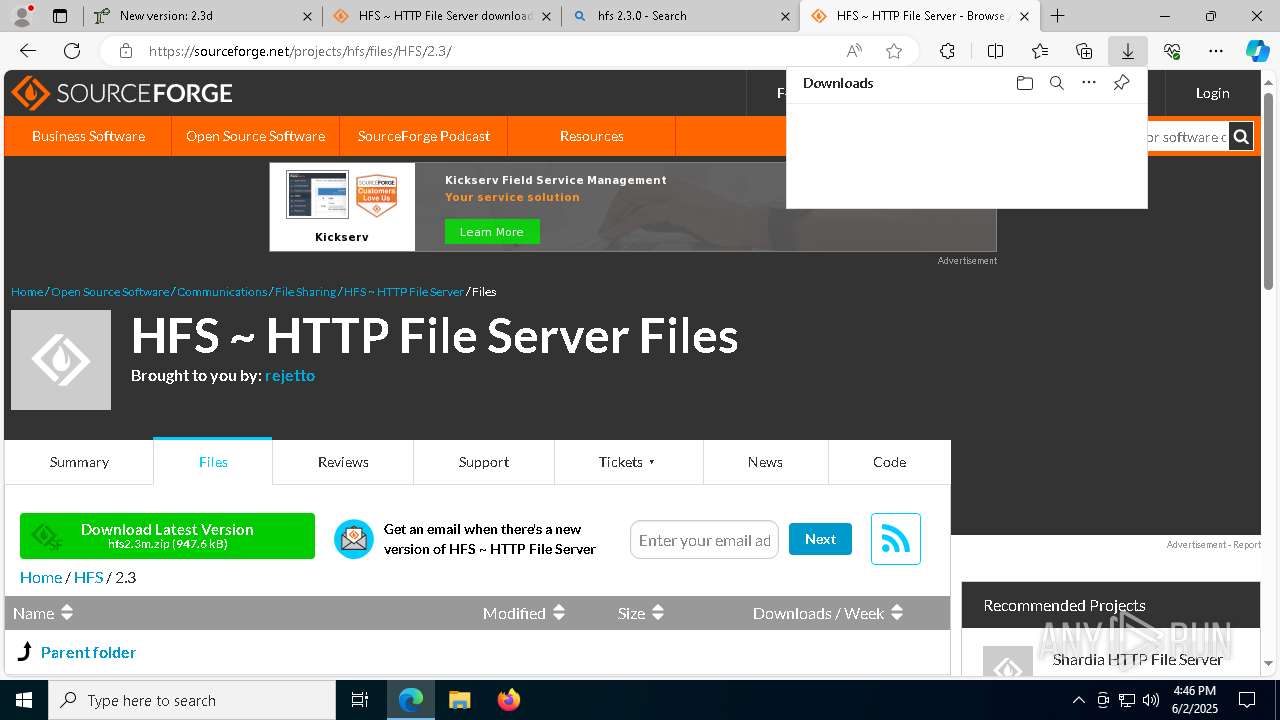Open browser Extensions puzzle icon

point(947,51)
